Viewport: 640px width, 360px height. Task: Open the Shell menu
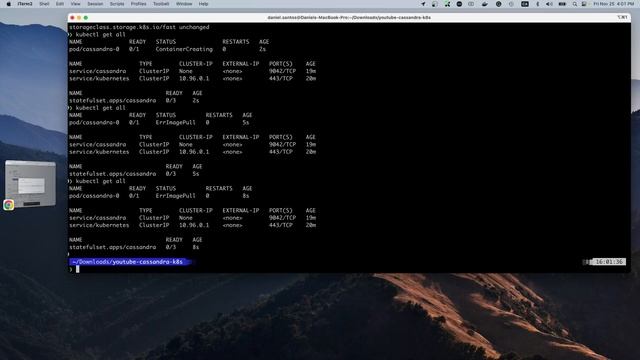pos(44,4)
